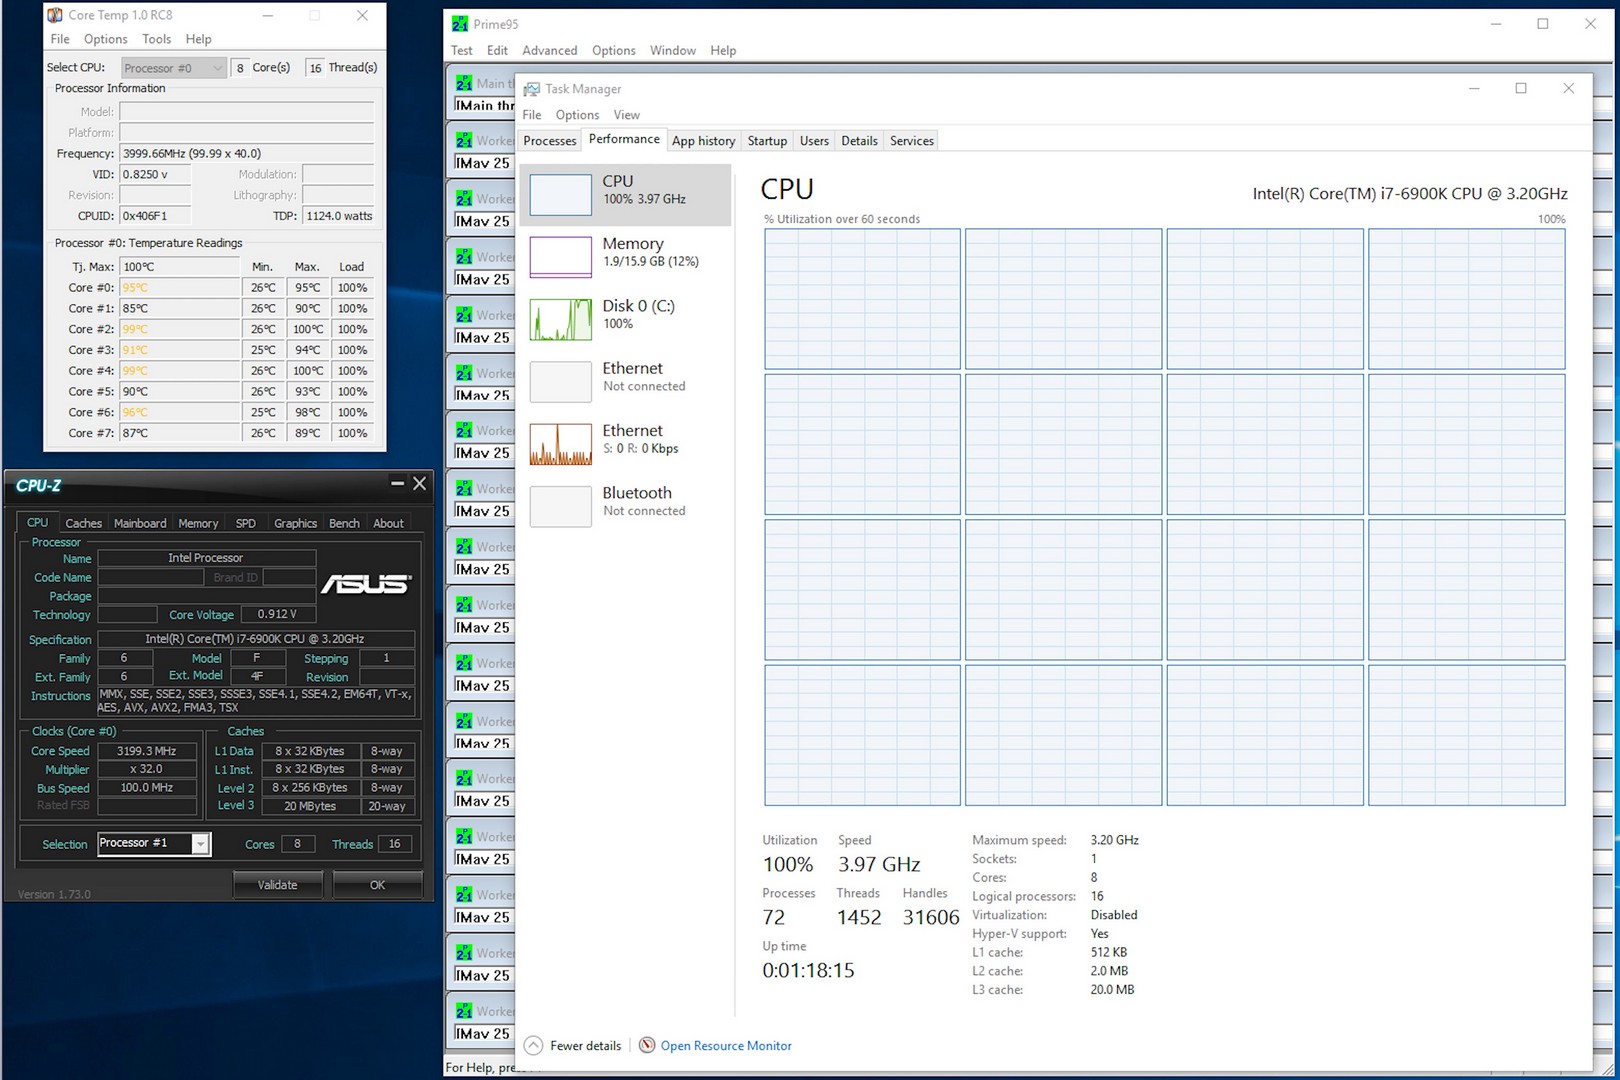Screen dimensions: 1620x1080
Task: Open Core Temp File menu
Action: tap(60, 39)
